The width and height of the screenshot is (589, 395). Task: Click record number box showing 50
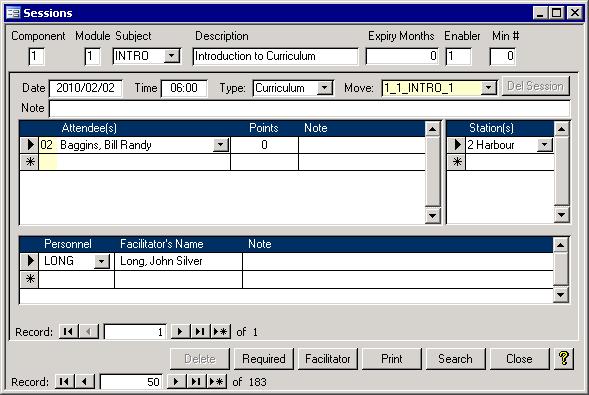pos(131,382)
